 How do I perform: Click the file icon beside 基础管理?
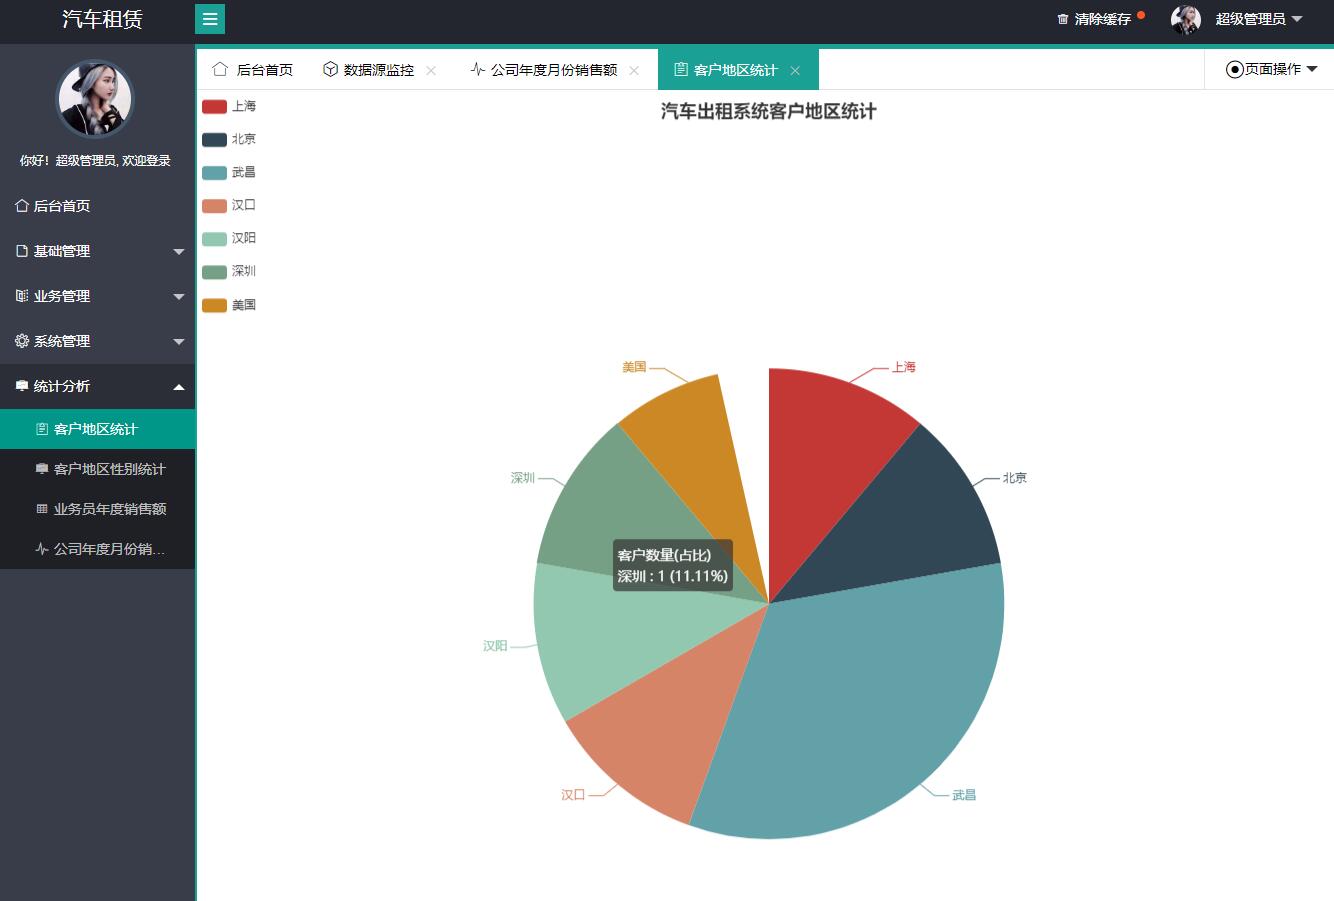pyautogui.click(x=22, y=251)
